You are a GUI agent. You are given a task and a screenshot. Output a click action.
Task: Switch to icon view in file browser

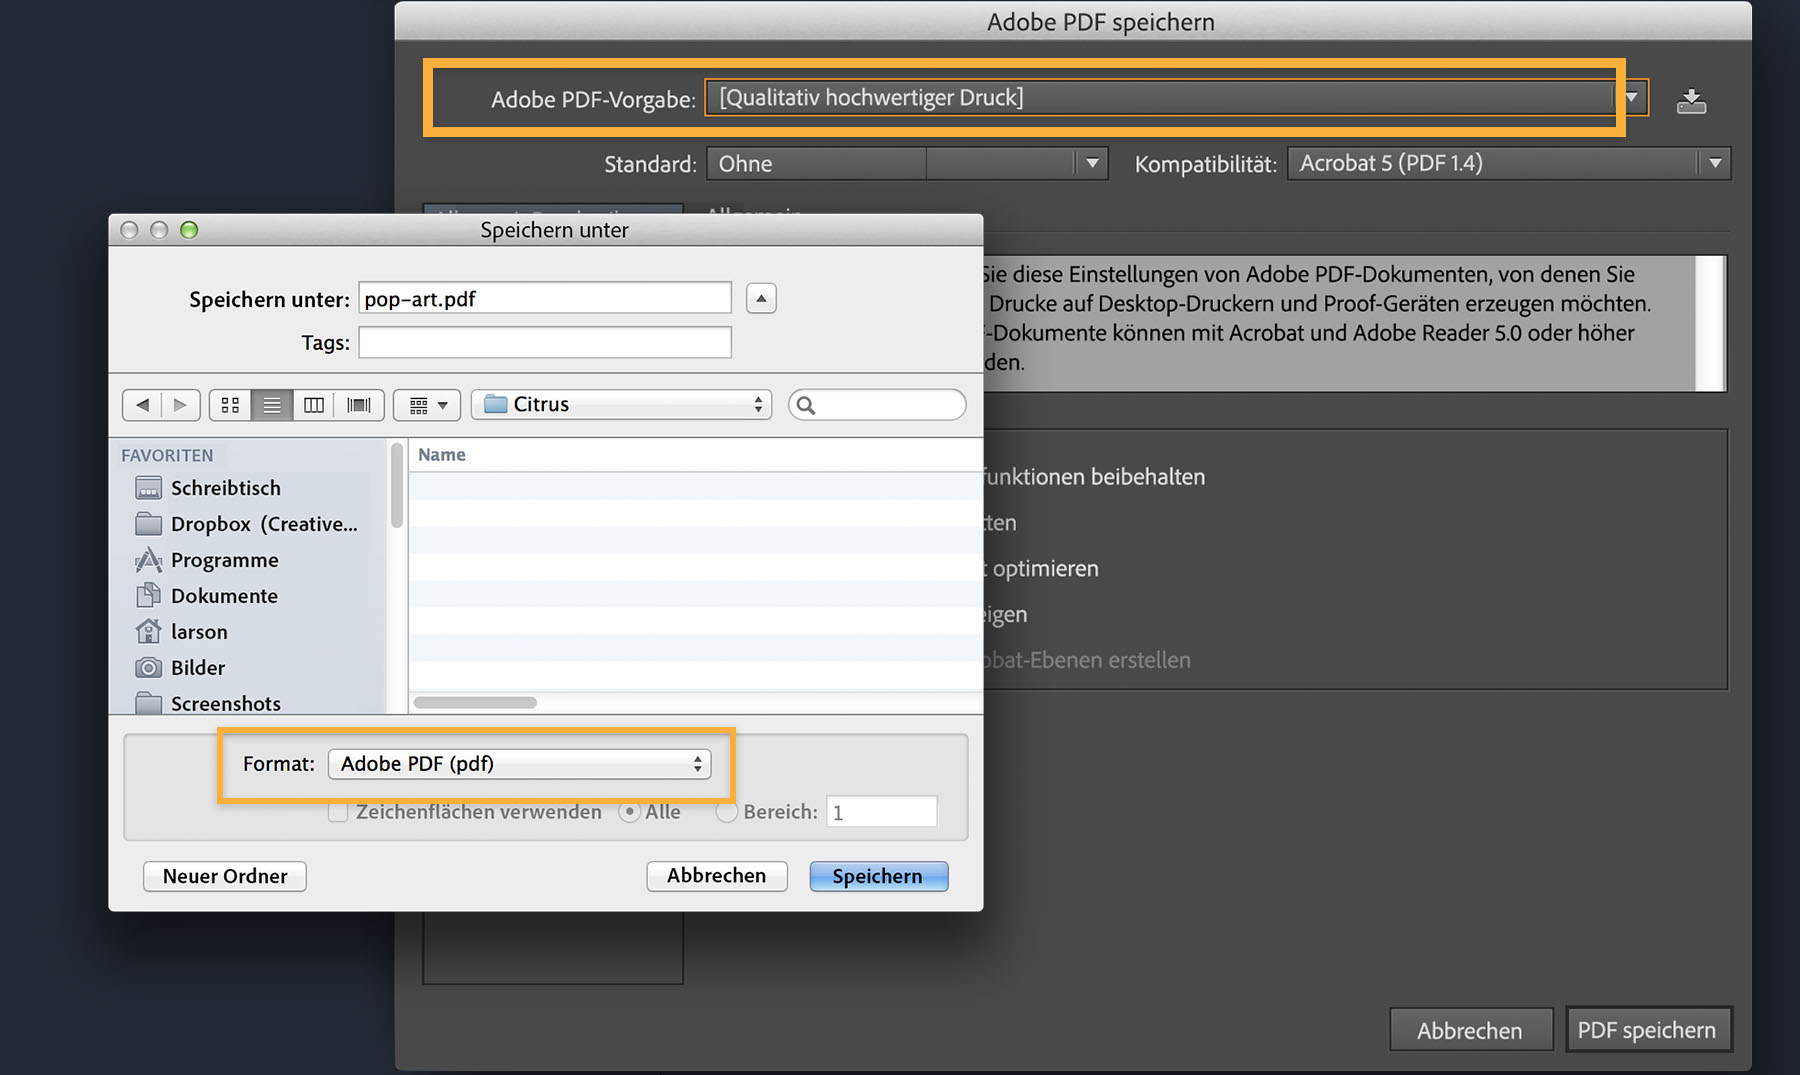230,405
